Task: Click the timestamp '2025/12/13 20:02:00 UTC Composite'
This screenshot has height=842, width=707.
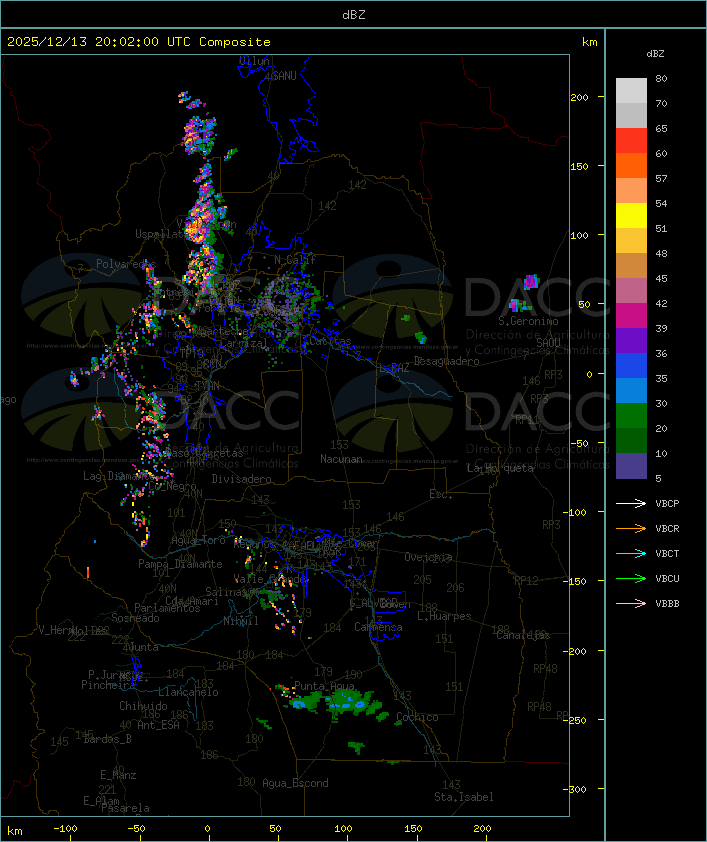Action: click(139, 42)
